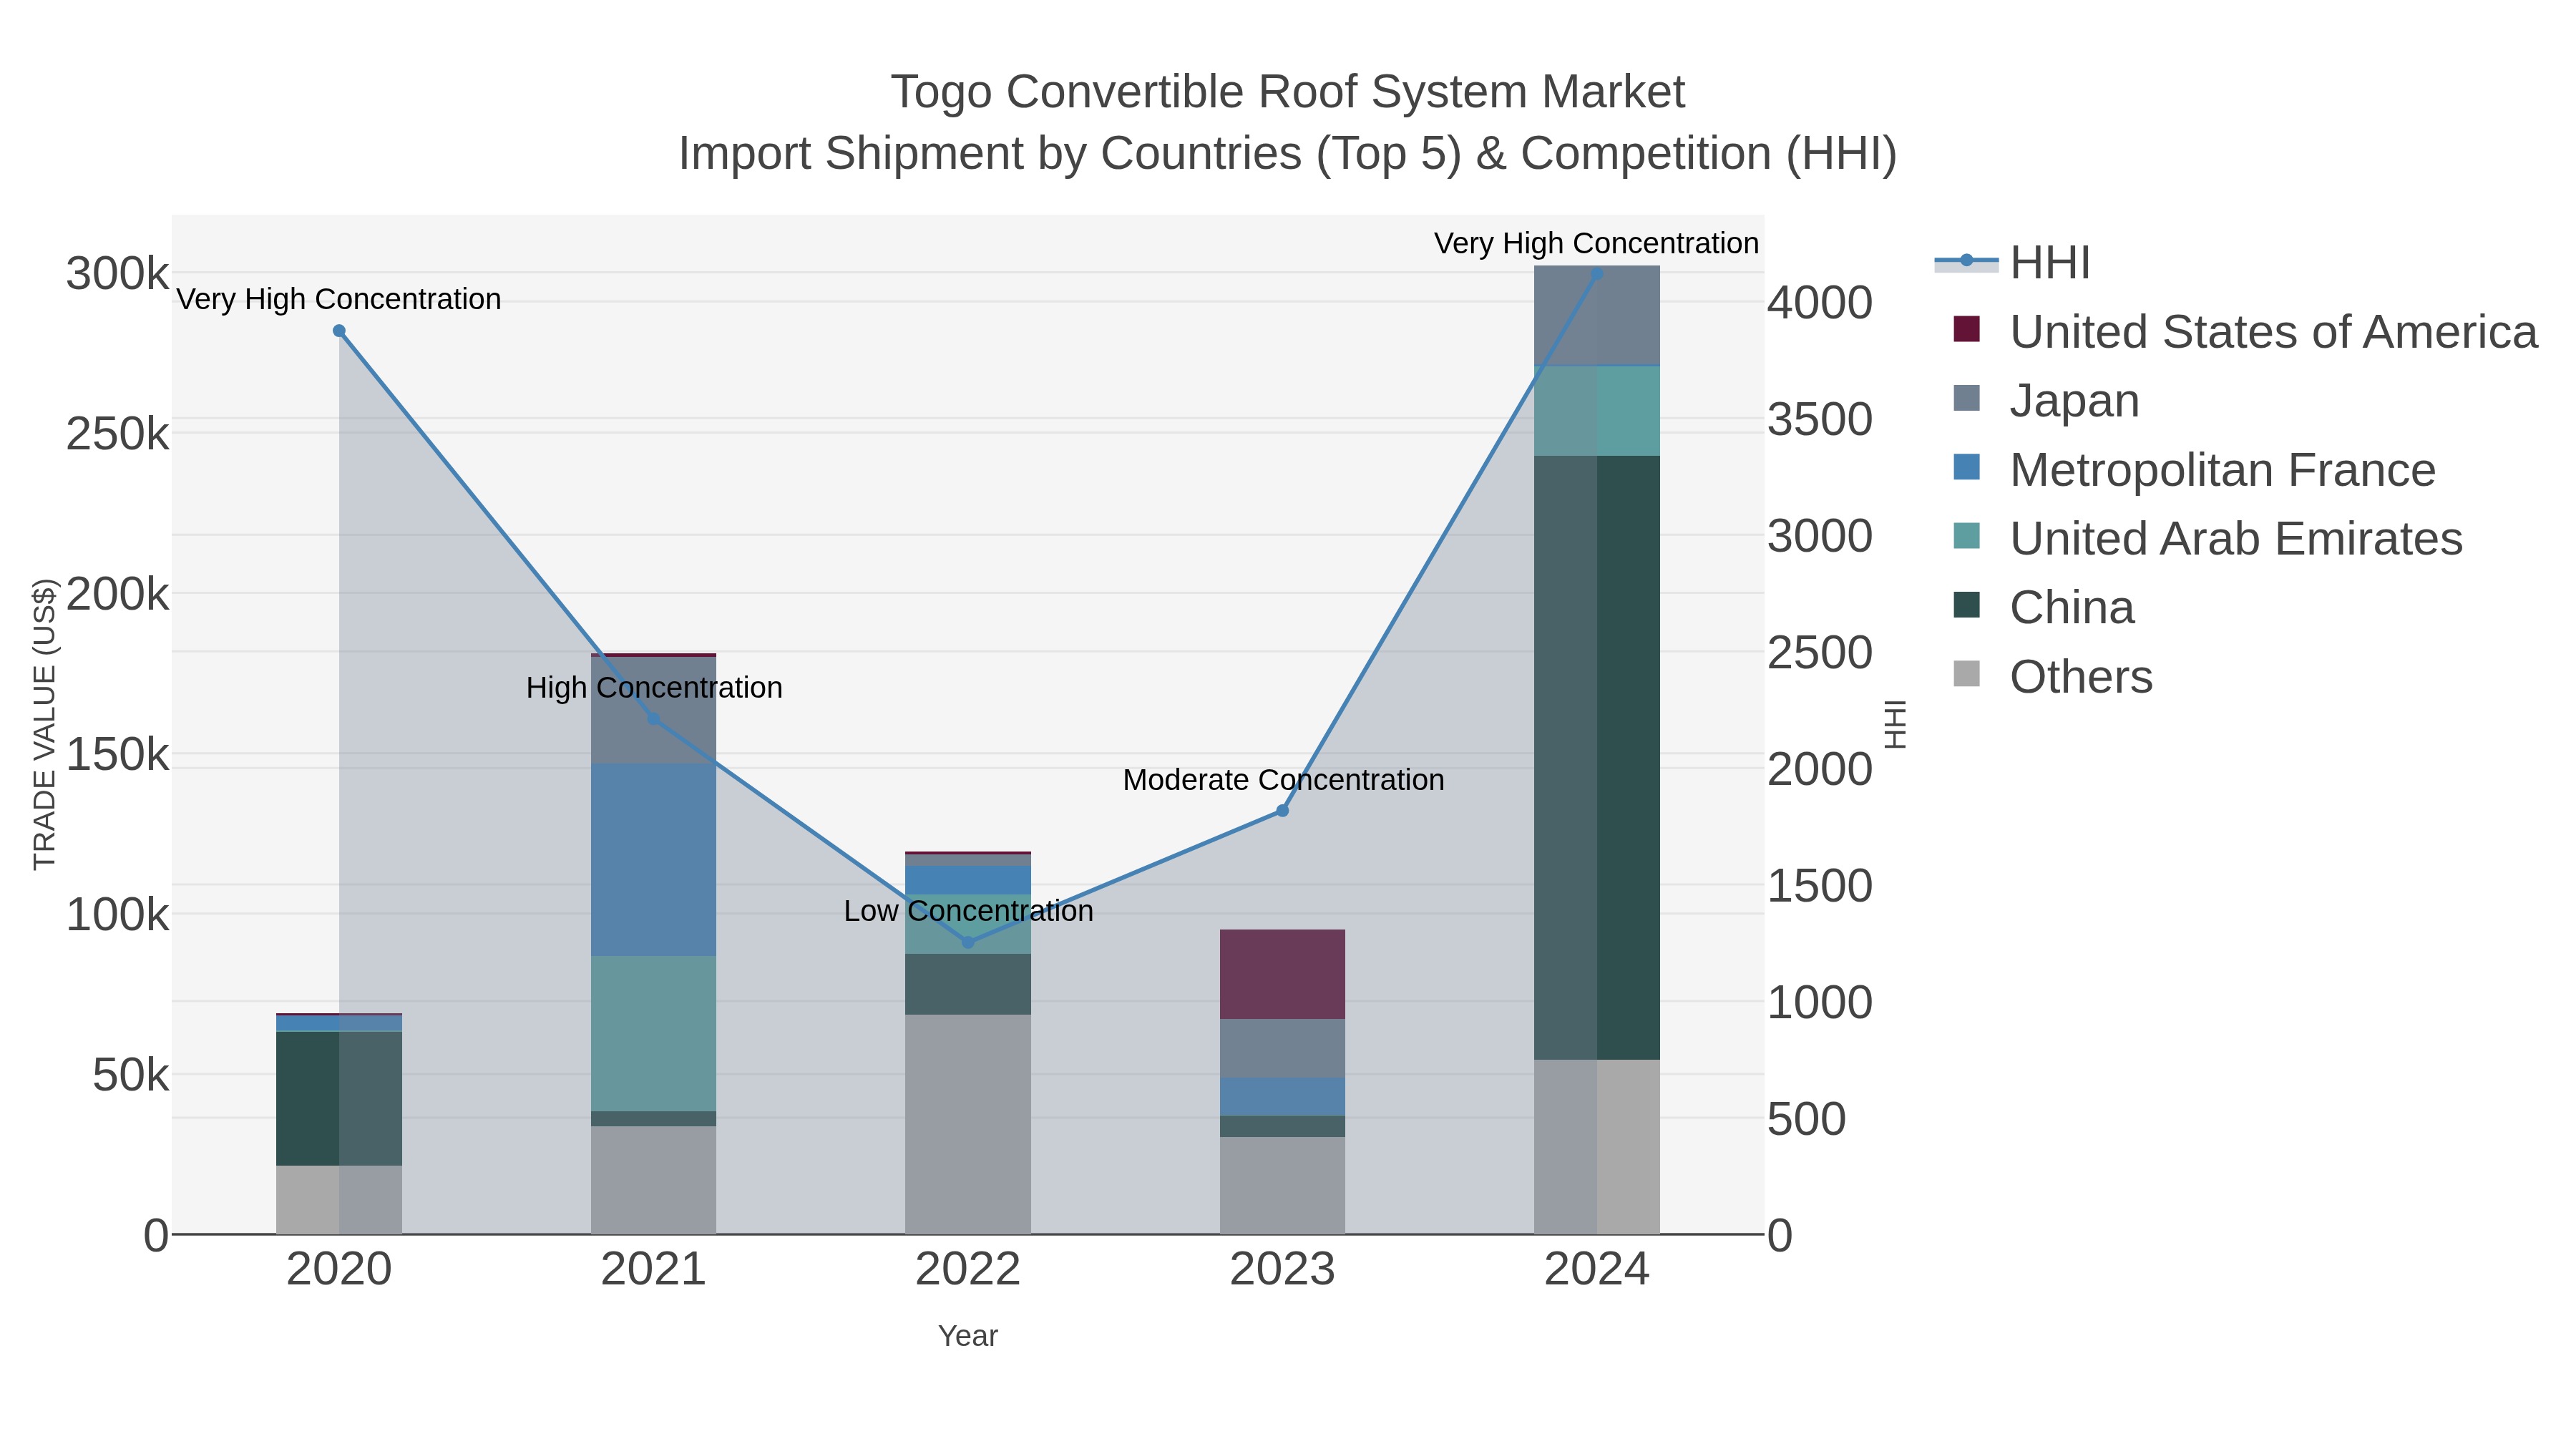This screenshot has height=1449, width=2576.
Task: Click the China segment in 2024 bar
Action: point(1597,758)
